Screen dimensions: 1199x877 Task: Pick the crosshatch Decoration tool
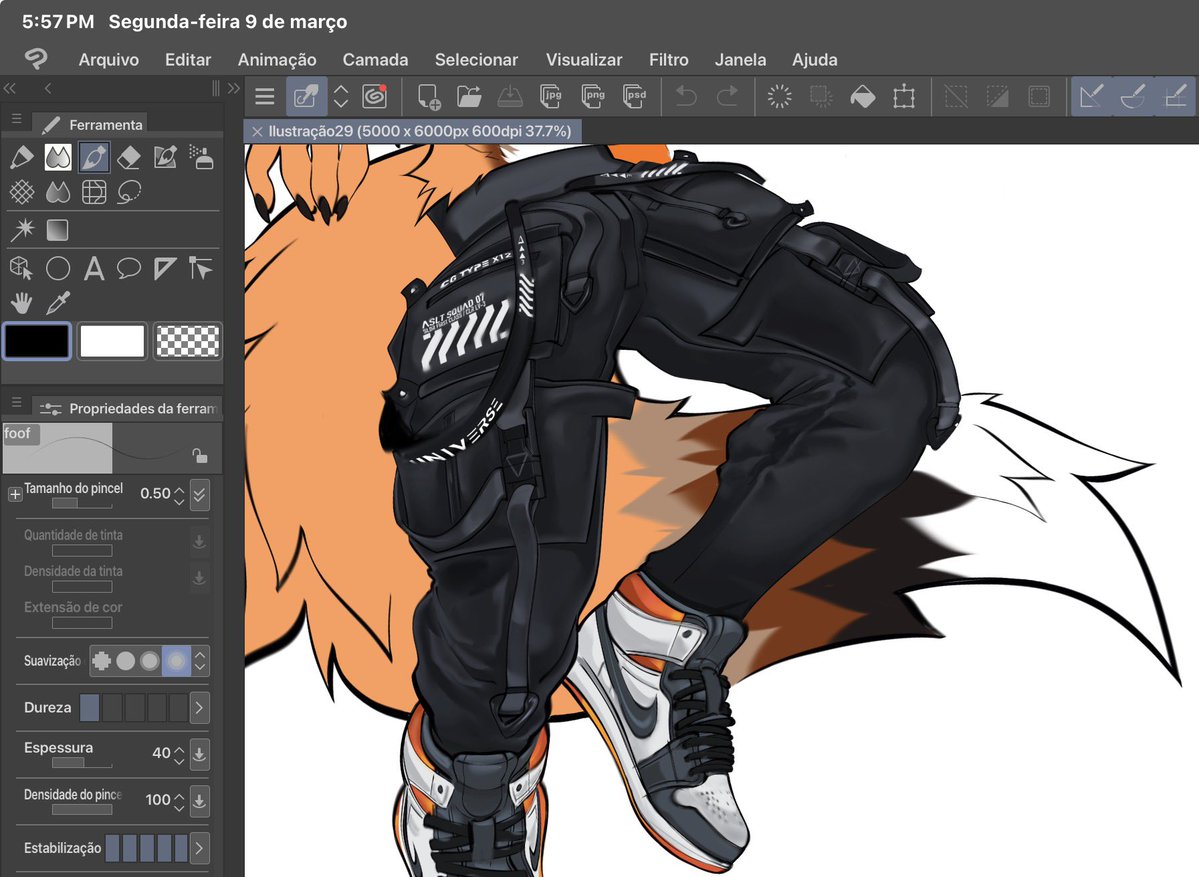point(21,192)
